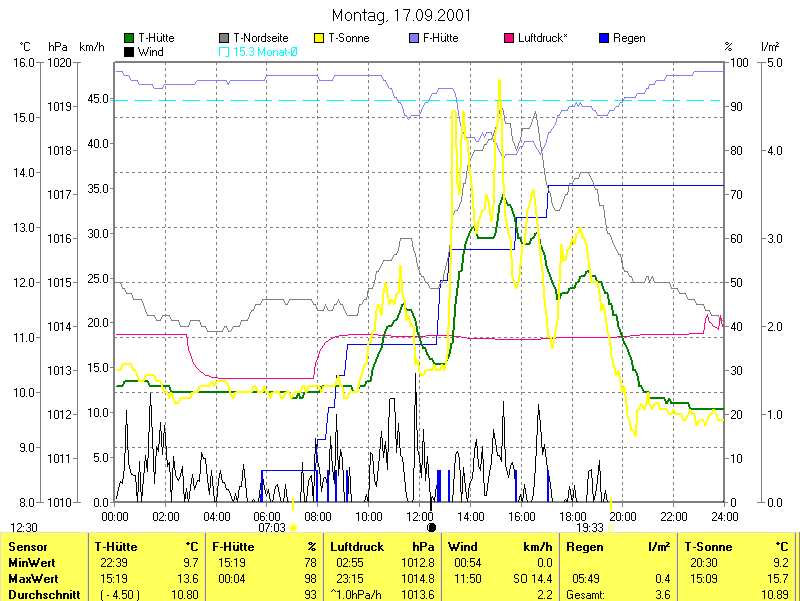Click the pink Luftdruck legend square
800x601 pixels.
pos(509,38)
